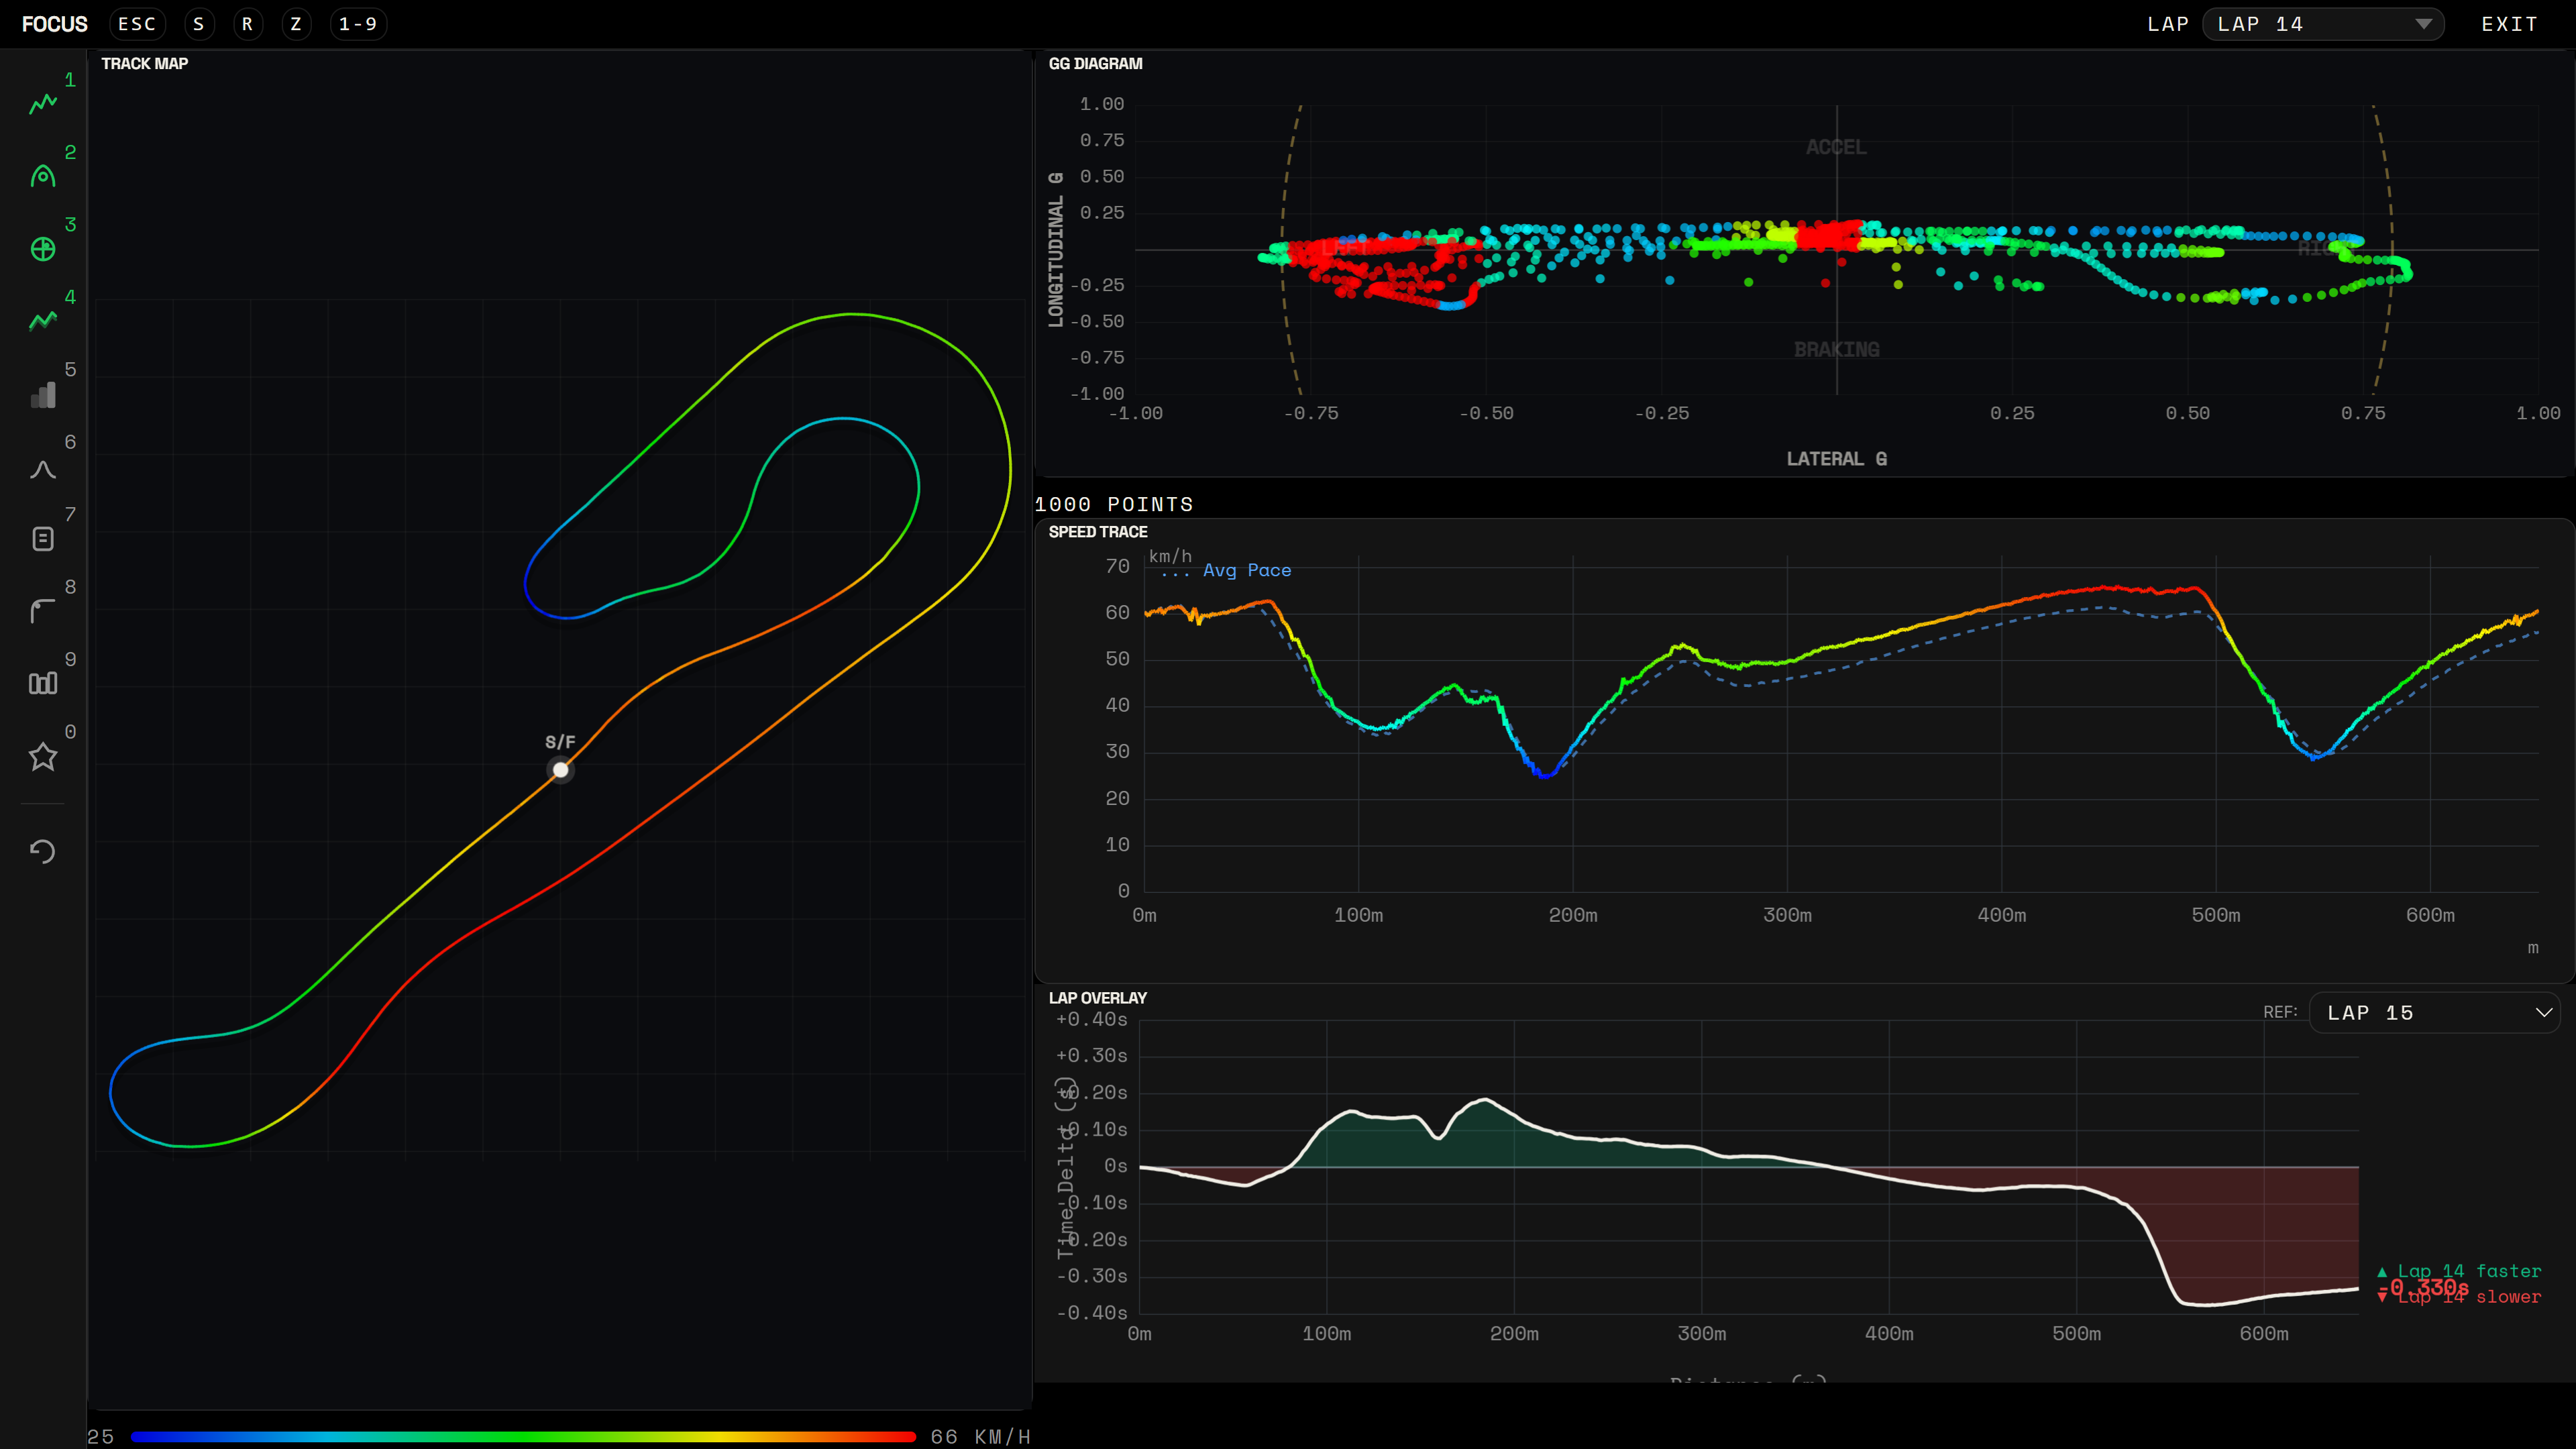The image size is (2576, 1449).
Task: Select the corner analysis icon numbered 8
Action: 43,611
